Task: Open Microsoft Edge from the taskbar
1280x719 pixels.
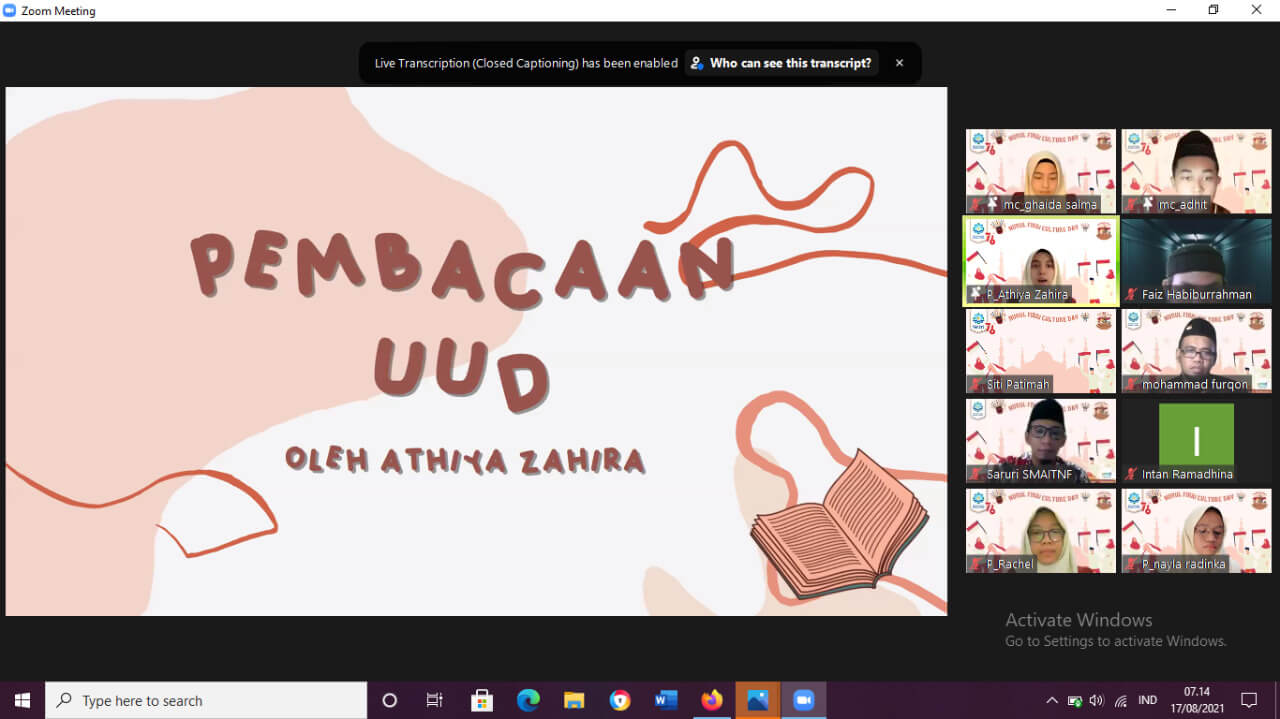Action: point(528,700)
